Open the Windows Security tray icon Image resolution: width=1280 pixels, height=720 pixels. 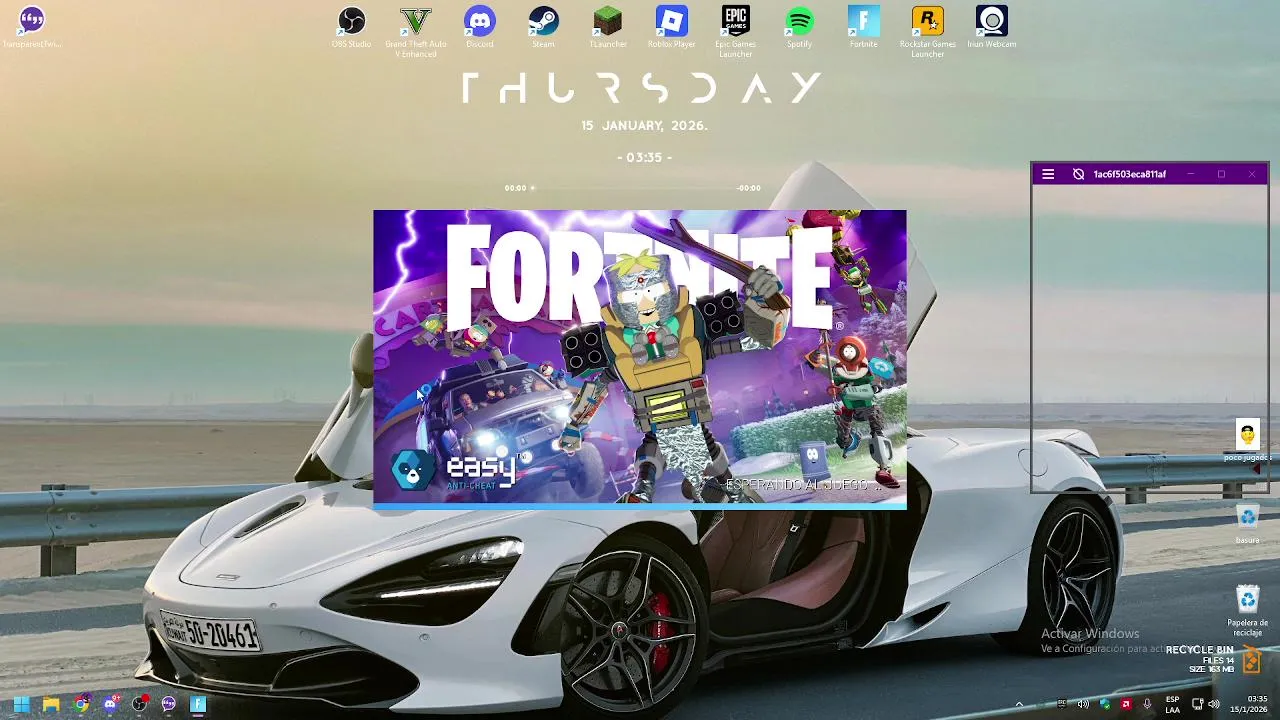click(x=1105, y=704)
